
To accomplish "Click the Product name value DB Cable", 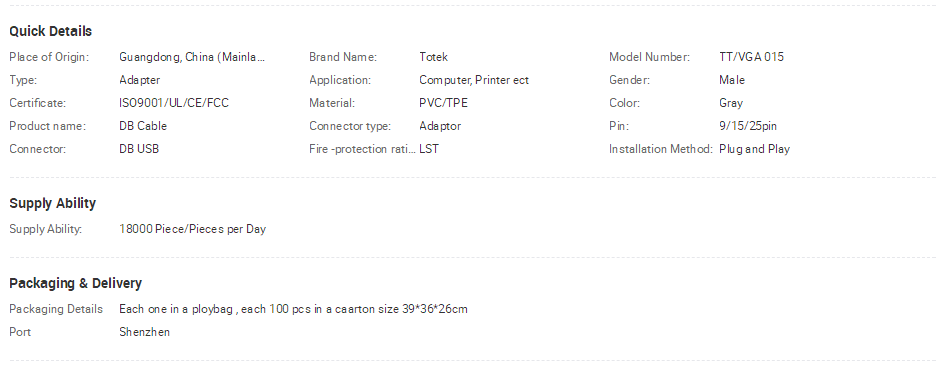I will pyautogui.click(x=143, y=126).
